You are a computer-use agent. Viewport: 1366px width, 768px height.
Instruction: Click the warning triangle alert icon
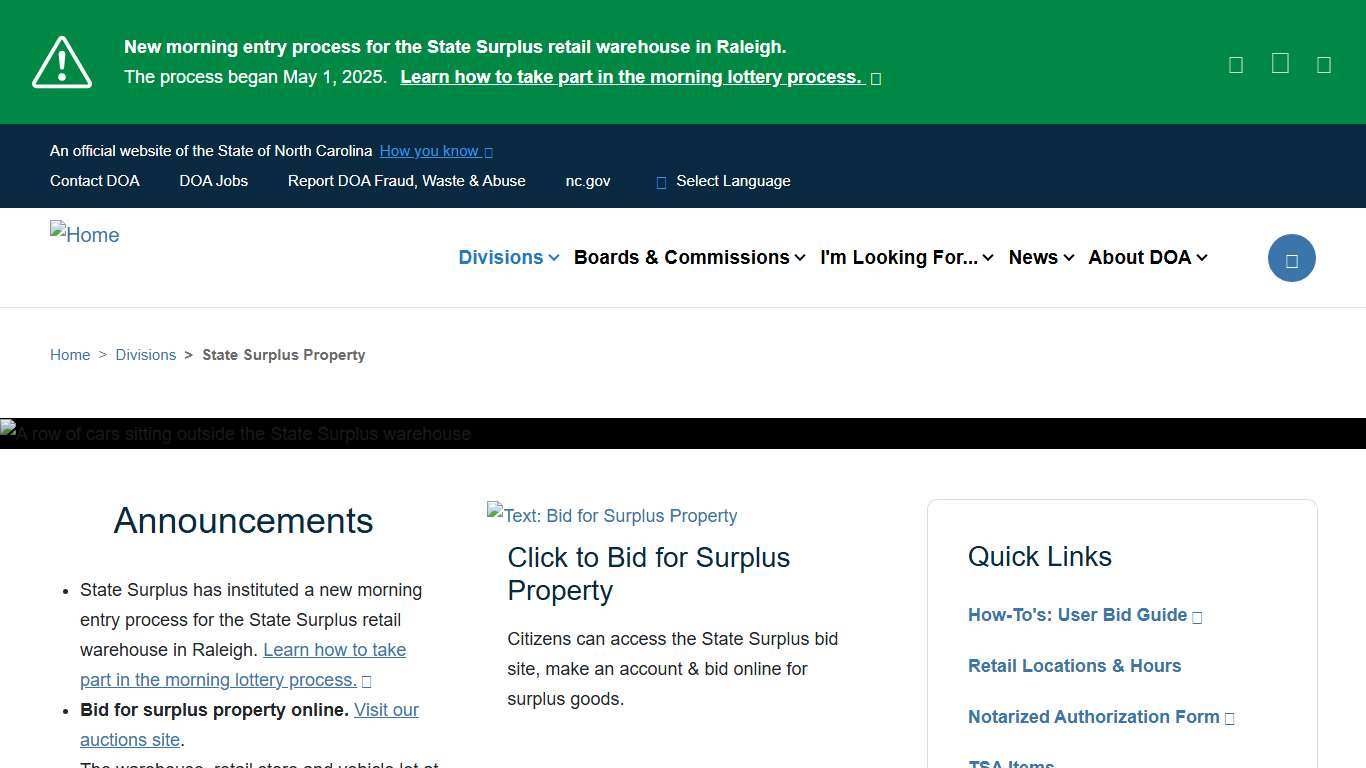click(61, 62)
